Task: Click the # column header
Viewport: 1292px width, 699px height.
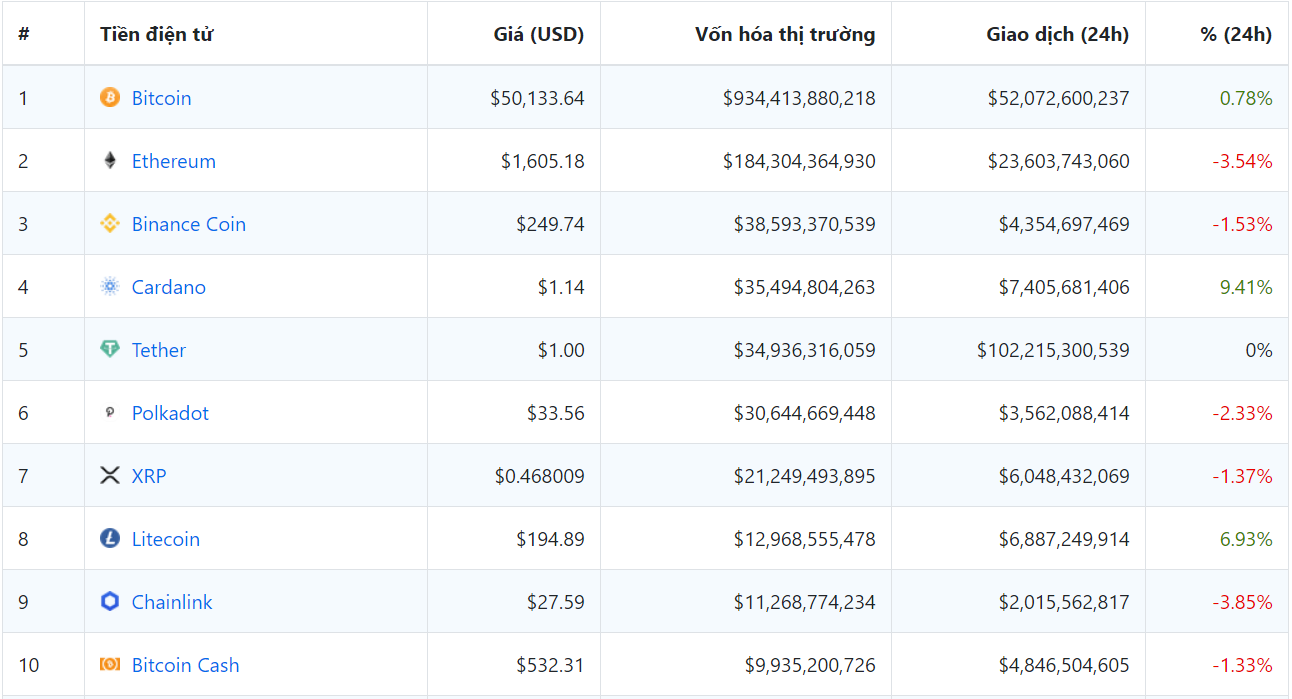Action: click(x=24, y=34)
